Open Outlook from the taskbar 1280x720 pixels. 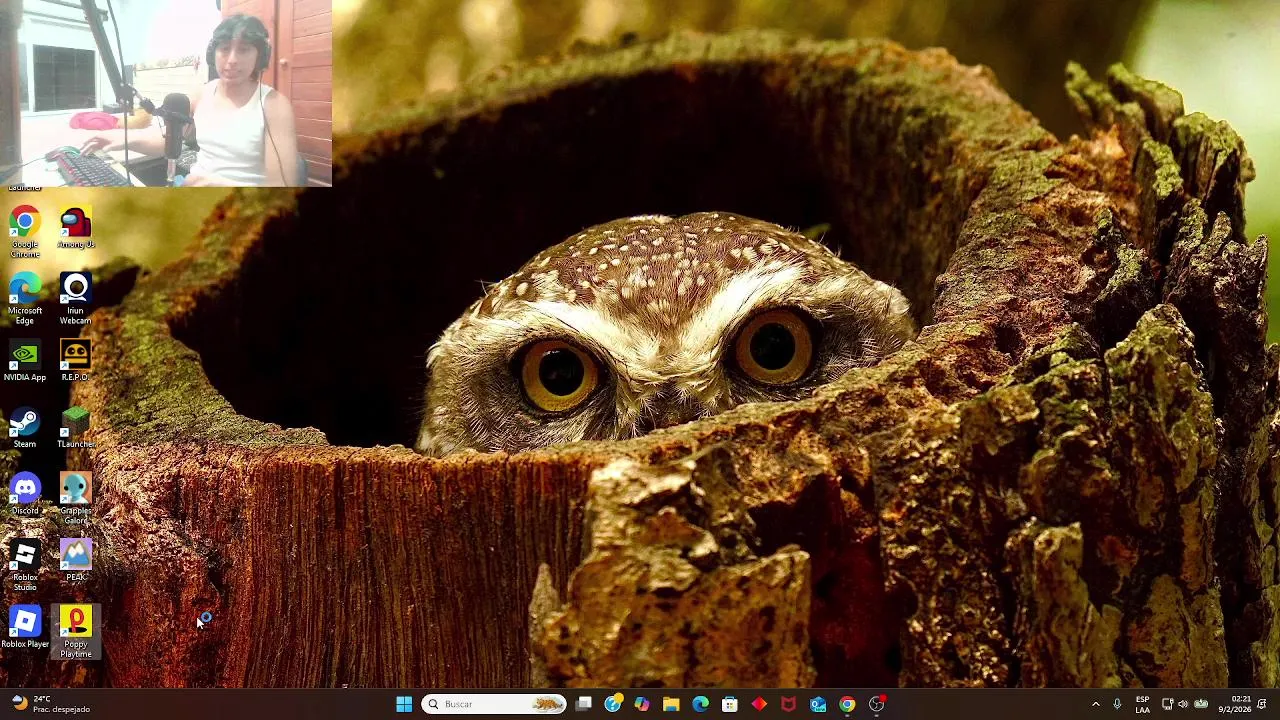coord(818,704)
